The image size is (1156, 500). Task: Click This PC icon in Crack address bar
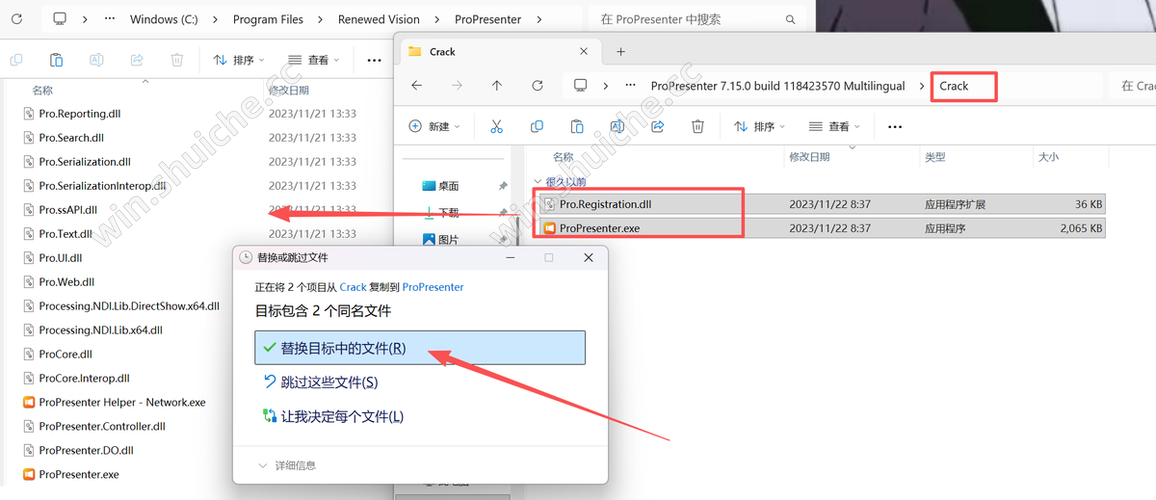(580, 86)
